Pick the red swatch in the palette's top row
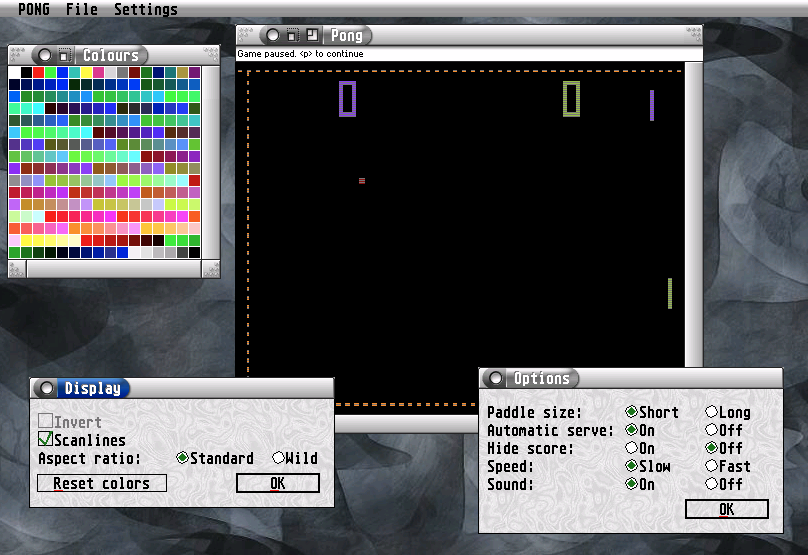 38,72
